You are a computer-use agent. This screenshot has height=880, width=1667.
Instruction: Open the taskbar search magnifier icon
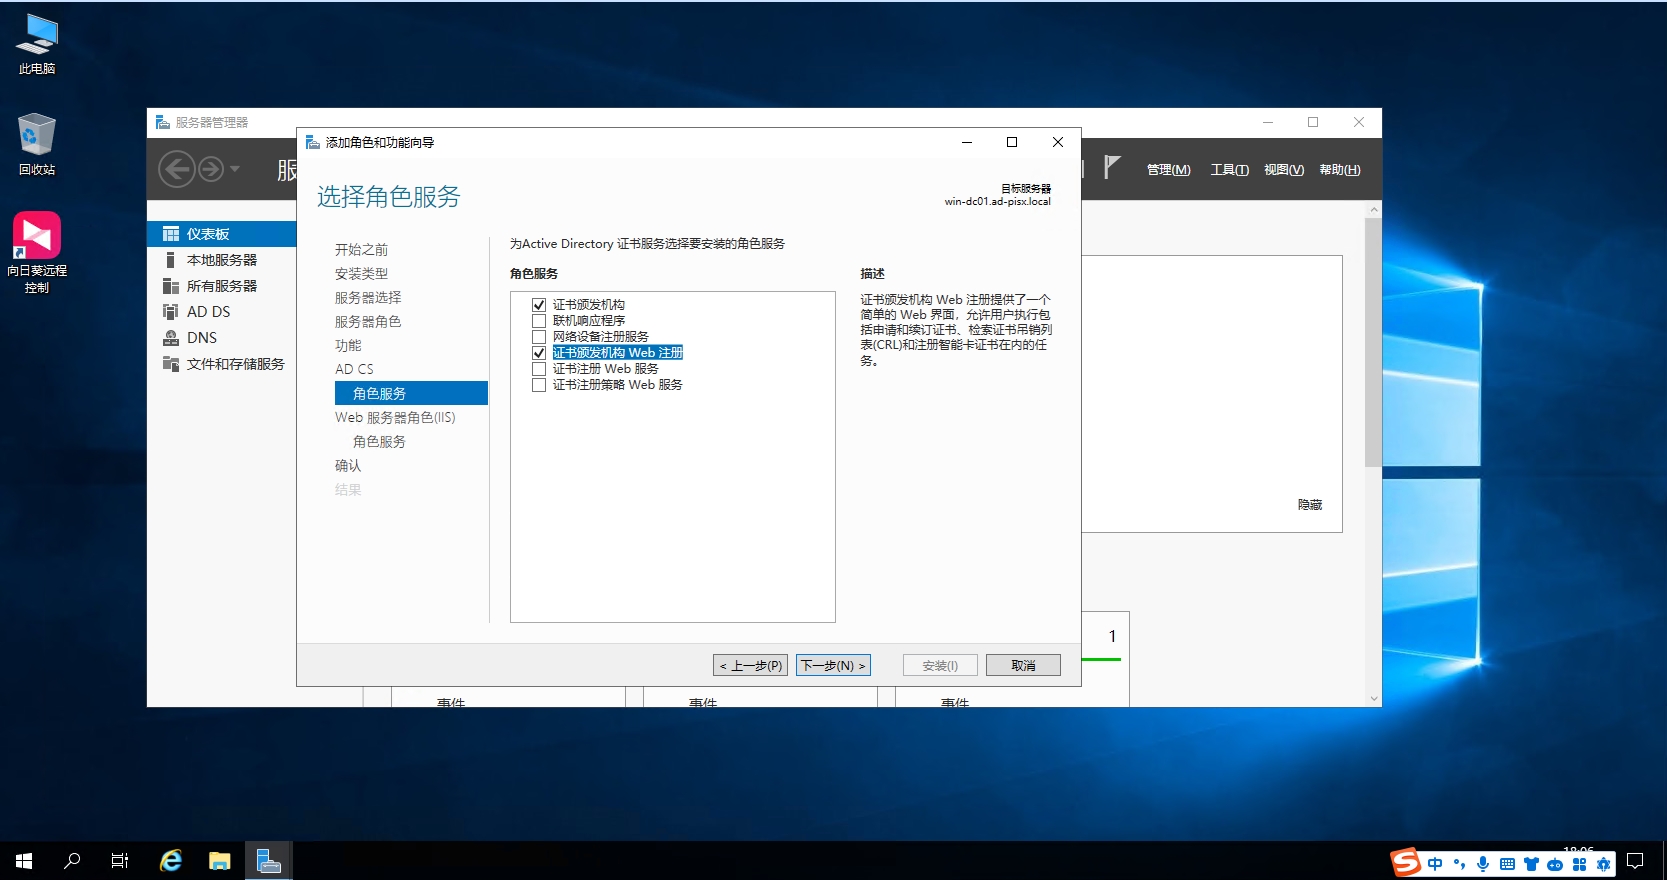72,861
